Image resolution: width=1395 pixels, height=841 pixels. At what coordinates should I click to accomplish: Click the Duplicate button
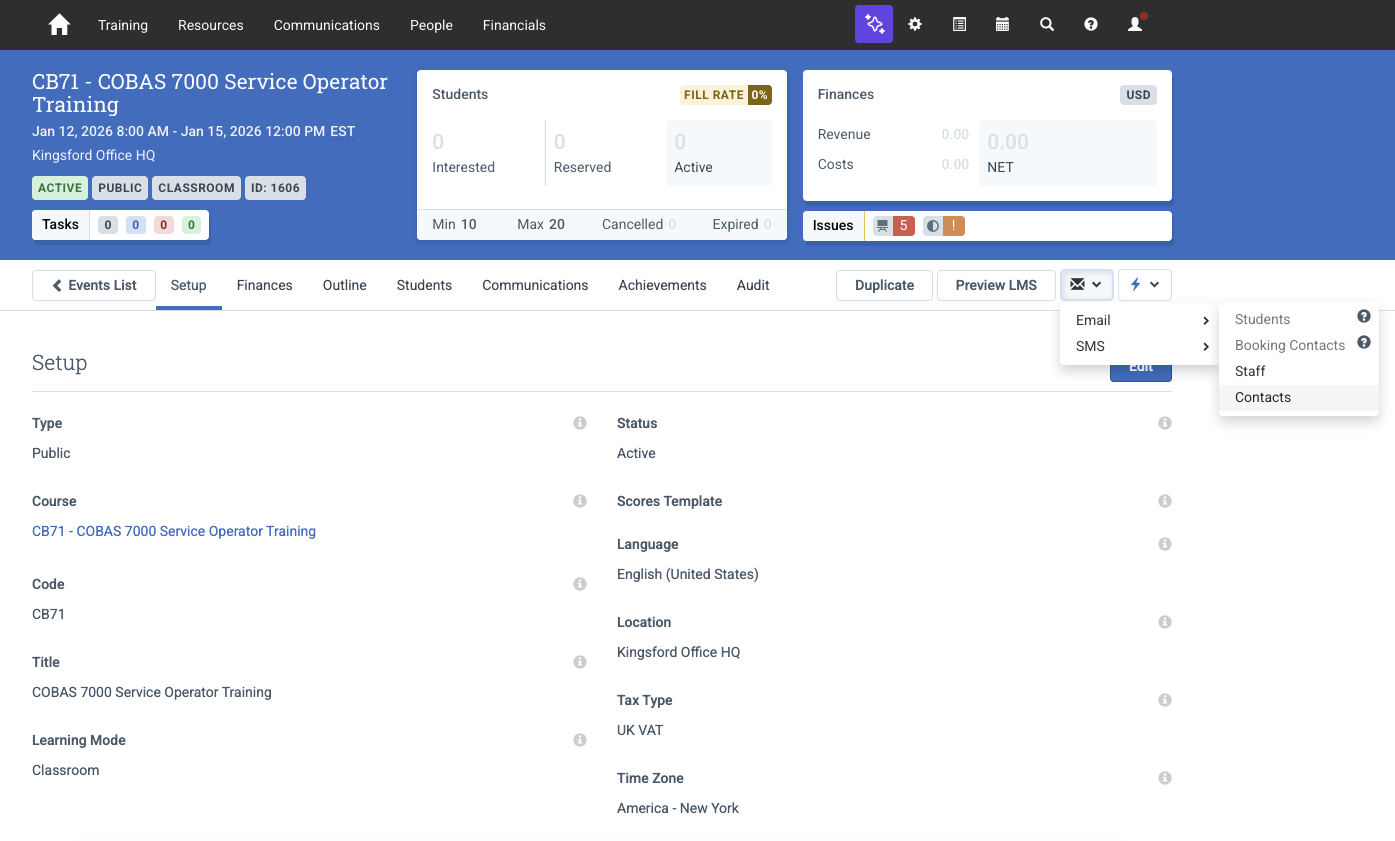pos(884,285)
